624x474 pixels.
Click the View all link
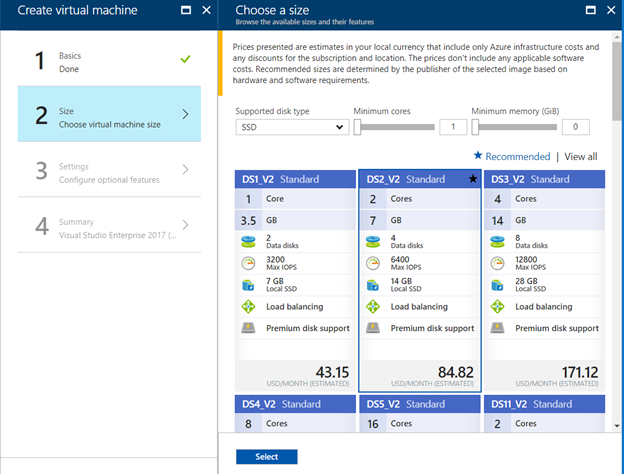580,156
